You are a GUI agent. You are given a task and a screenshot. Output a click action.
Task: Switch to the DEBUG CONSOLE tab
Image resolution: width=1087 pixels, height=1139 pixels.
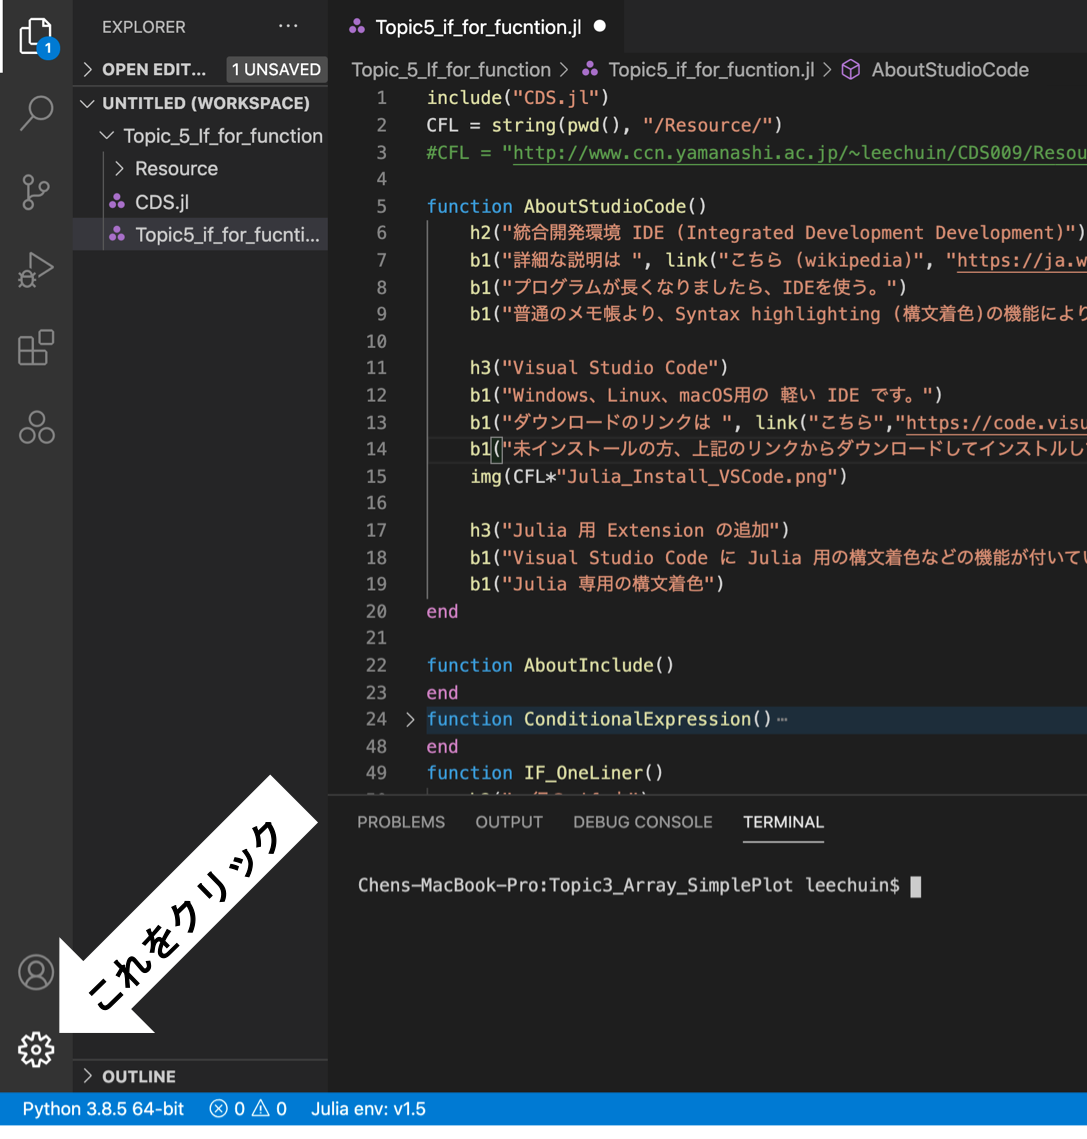[642, 822]
